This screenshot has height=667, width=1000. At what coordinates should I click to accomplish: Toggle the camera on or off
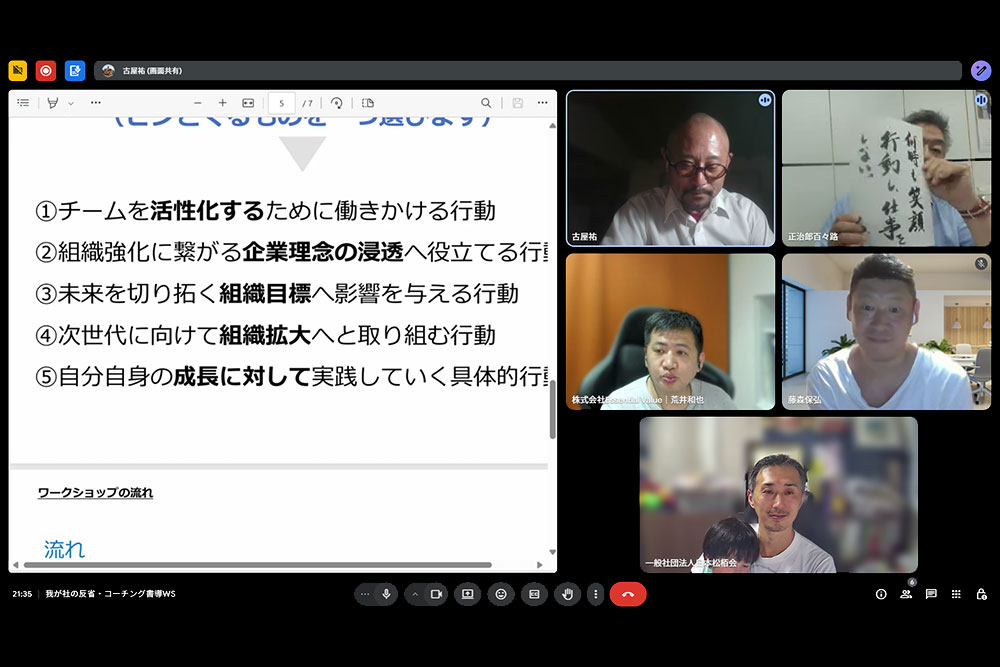point(436,594)
